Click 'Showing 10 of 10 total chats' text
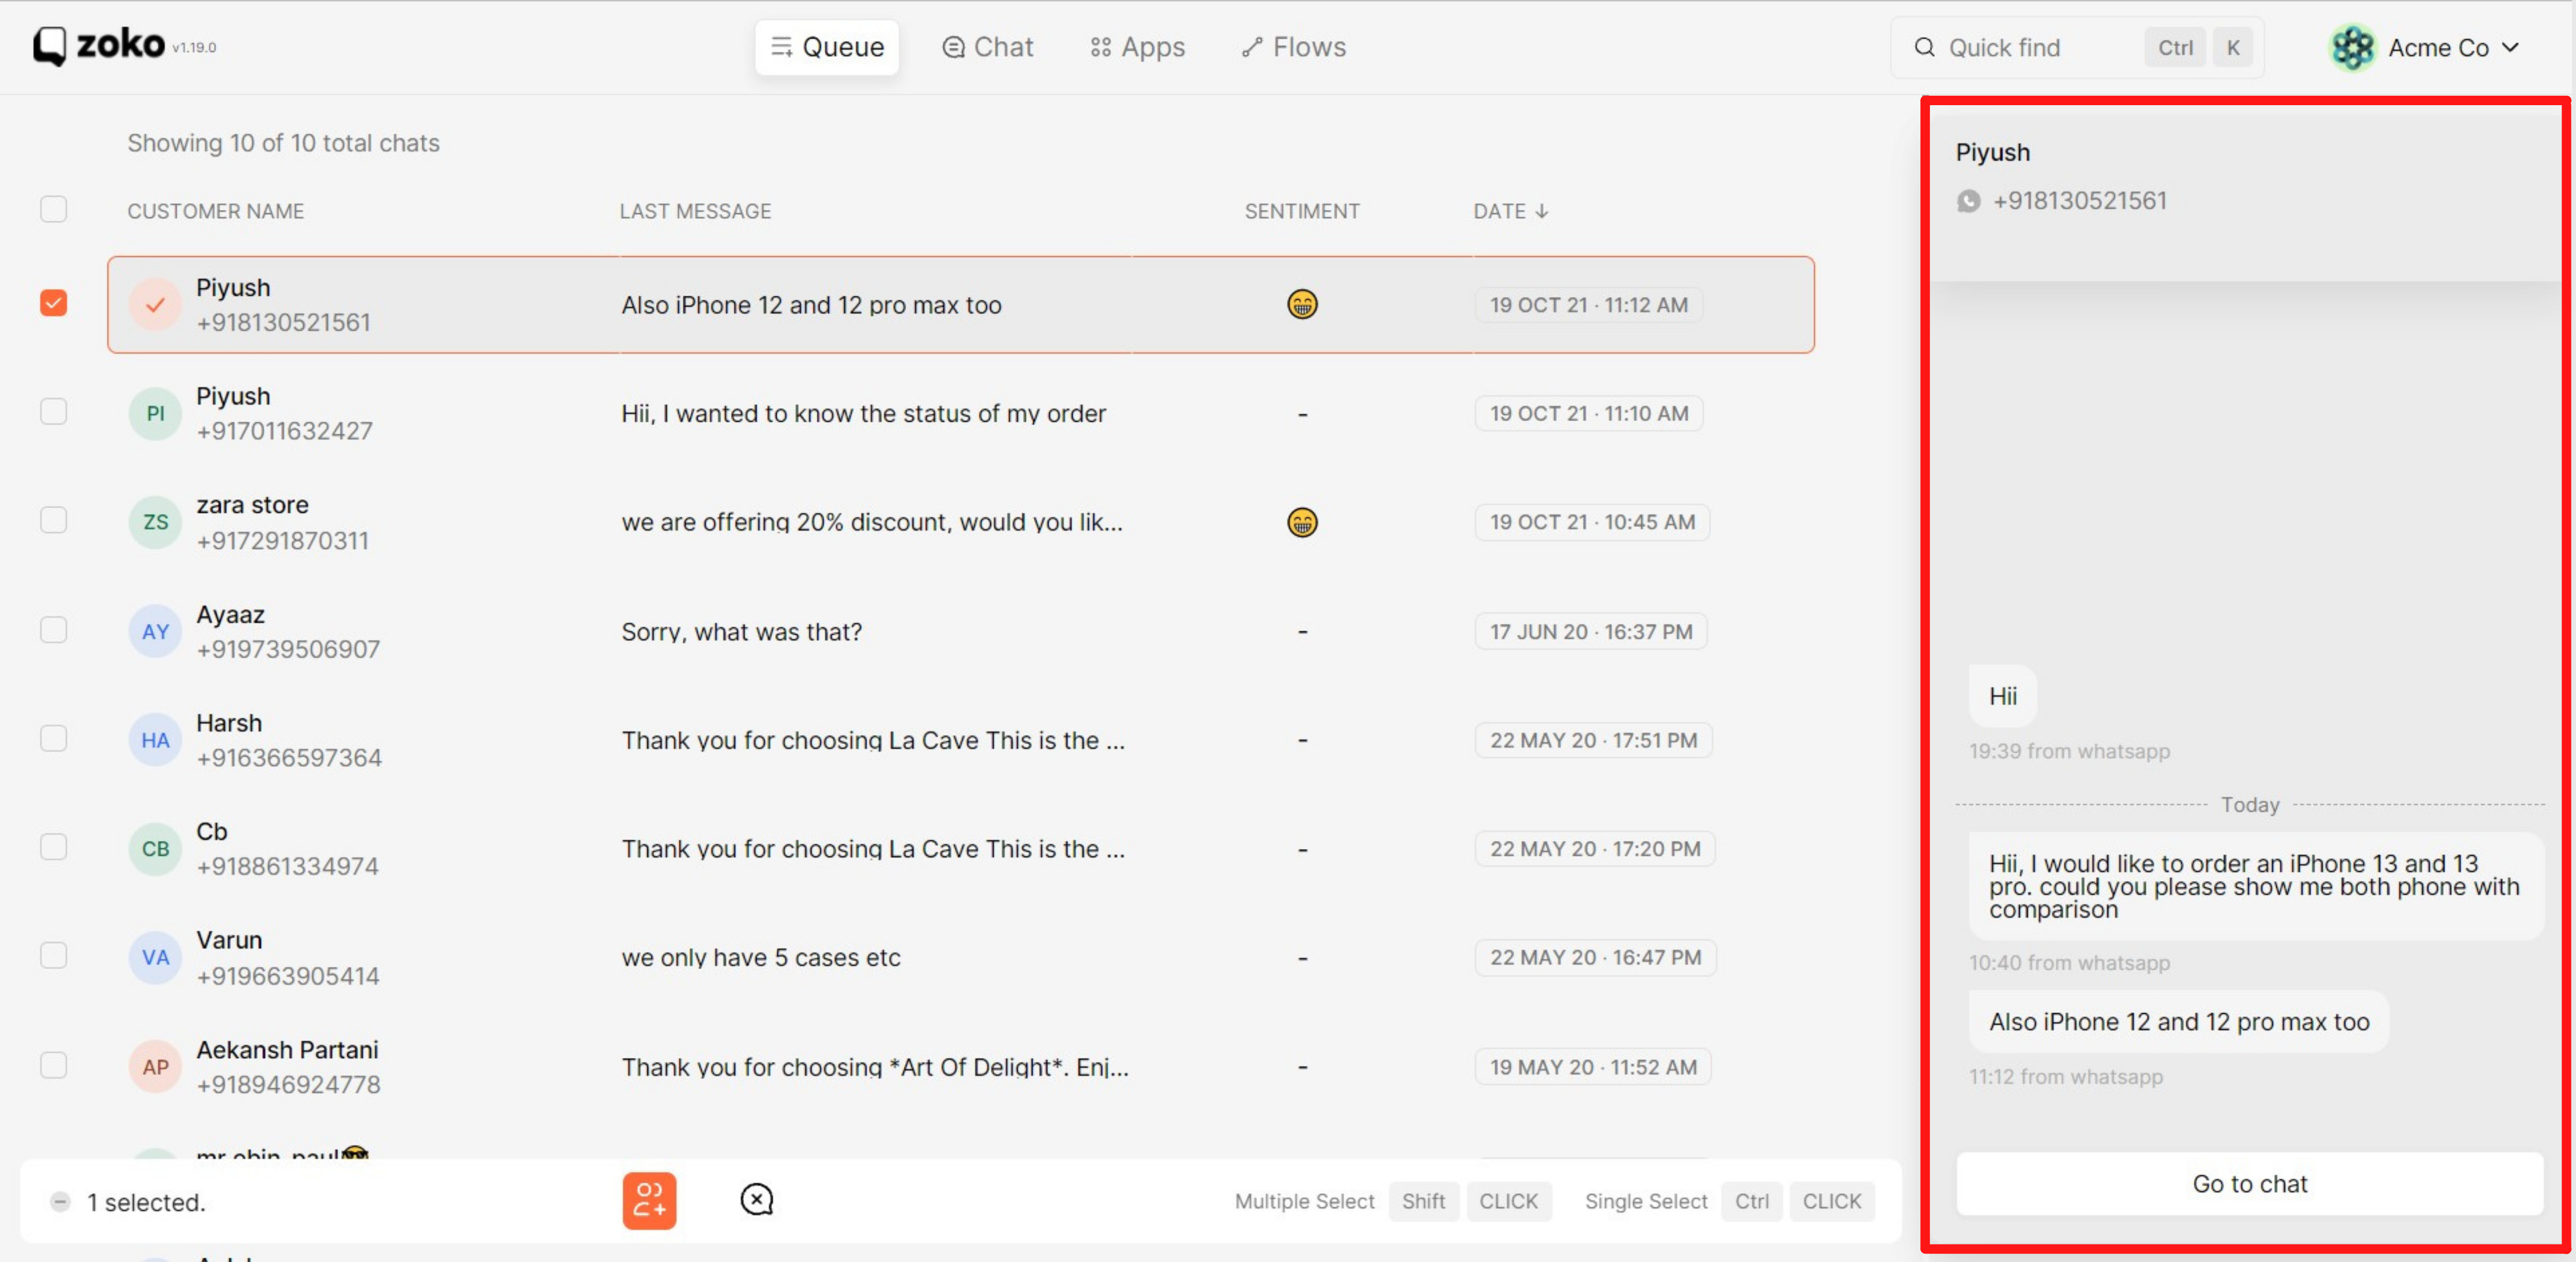Screen dimensions: 2576x1262 click(283, 143)
